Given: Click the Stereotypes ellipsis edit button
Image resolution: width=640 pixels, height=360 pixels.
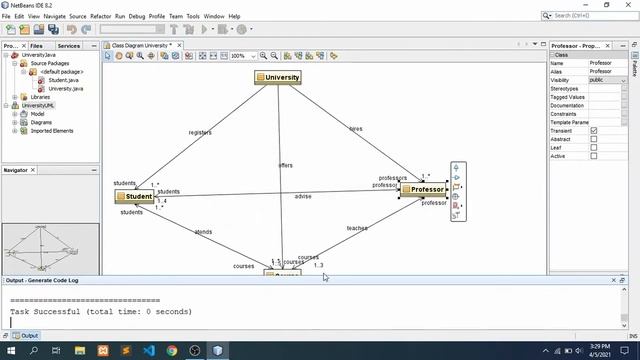Looking at the screenshot, I should pyautogui.click(x=624, y=89).
